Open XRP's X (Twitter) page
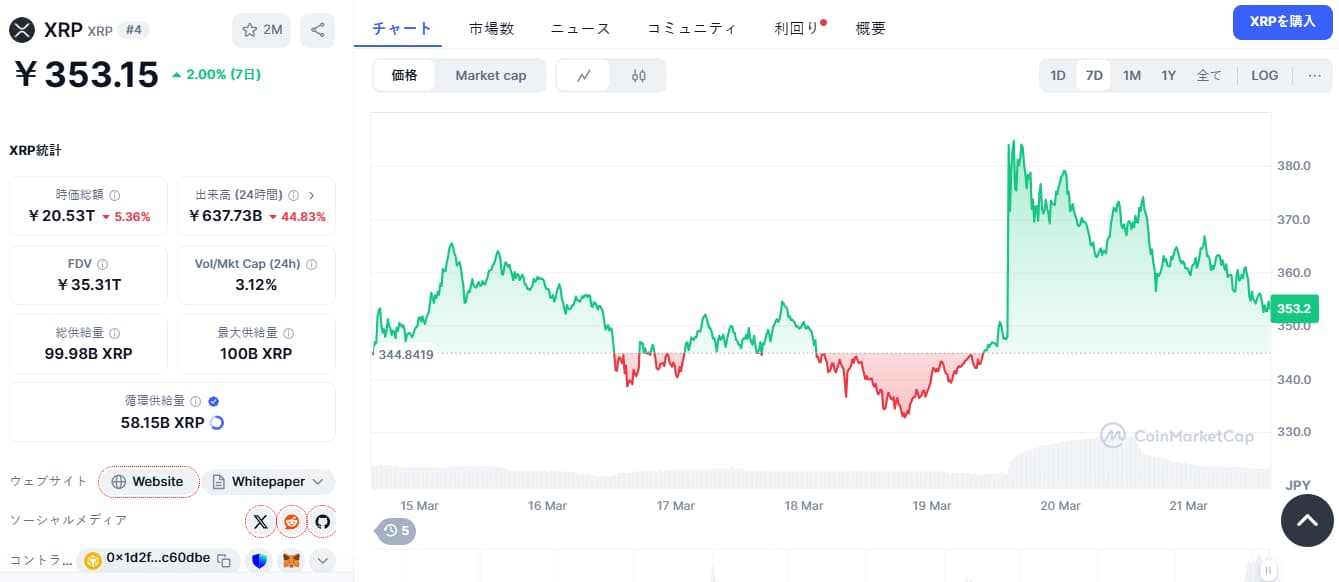1339x582 pixels. (x=260, y=521)
